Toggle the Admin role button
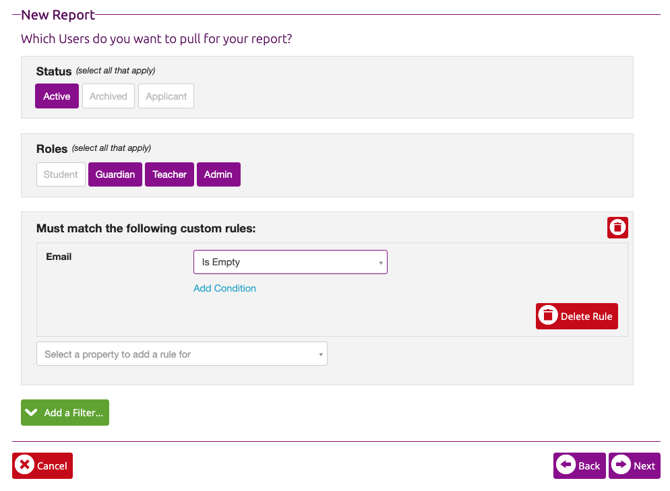670x491 pixels. tap(218, 174)
